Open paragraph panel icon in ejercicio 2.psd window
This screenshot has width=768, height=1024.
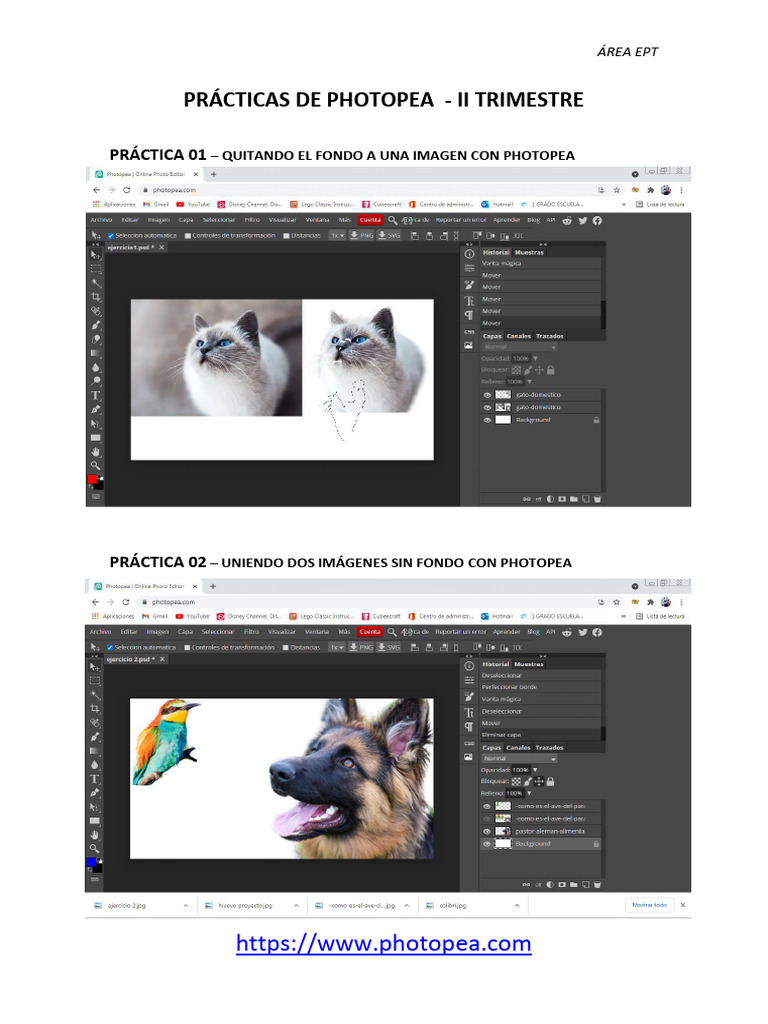click(x=469, y=727)
